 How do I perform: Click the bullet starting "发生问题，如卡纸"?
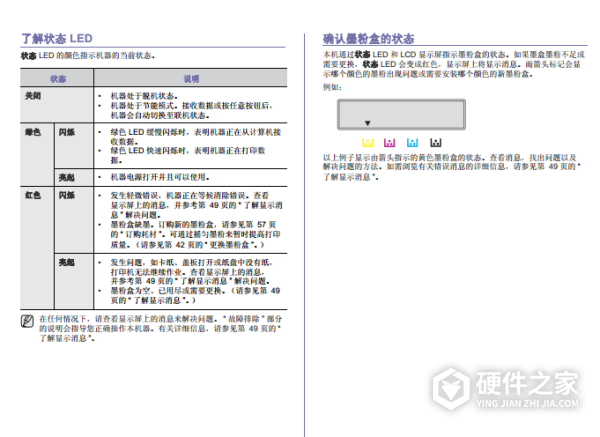[x=192, y=272]
